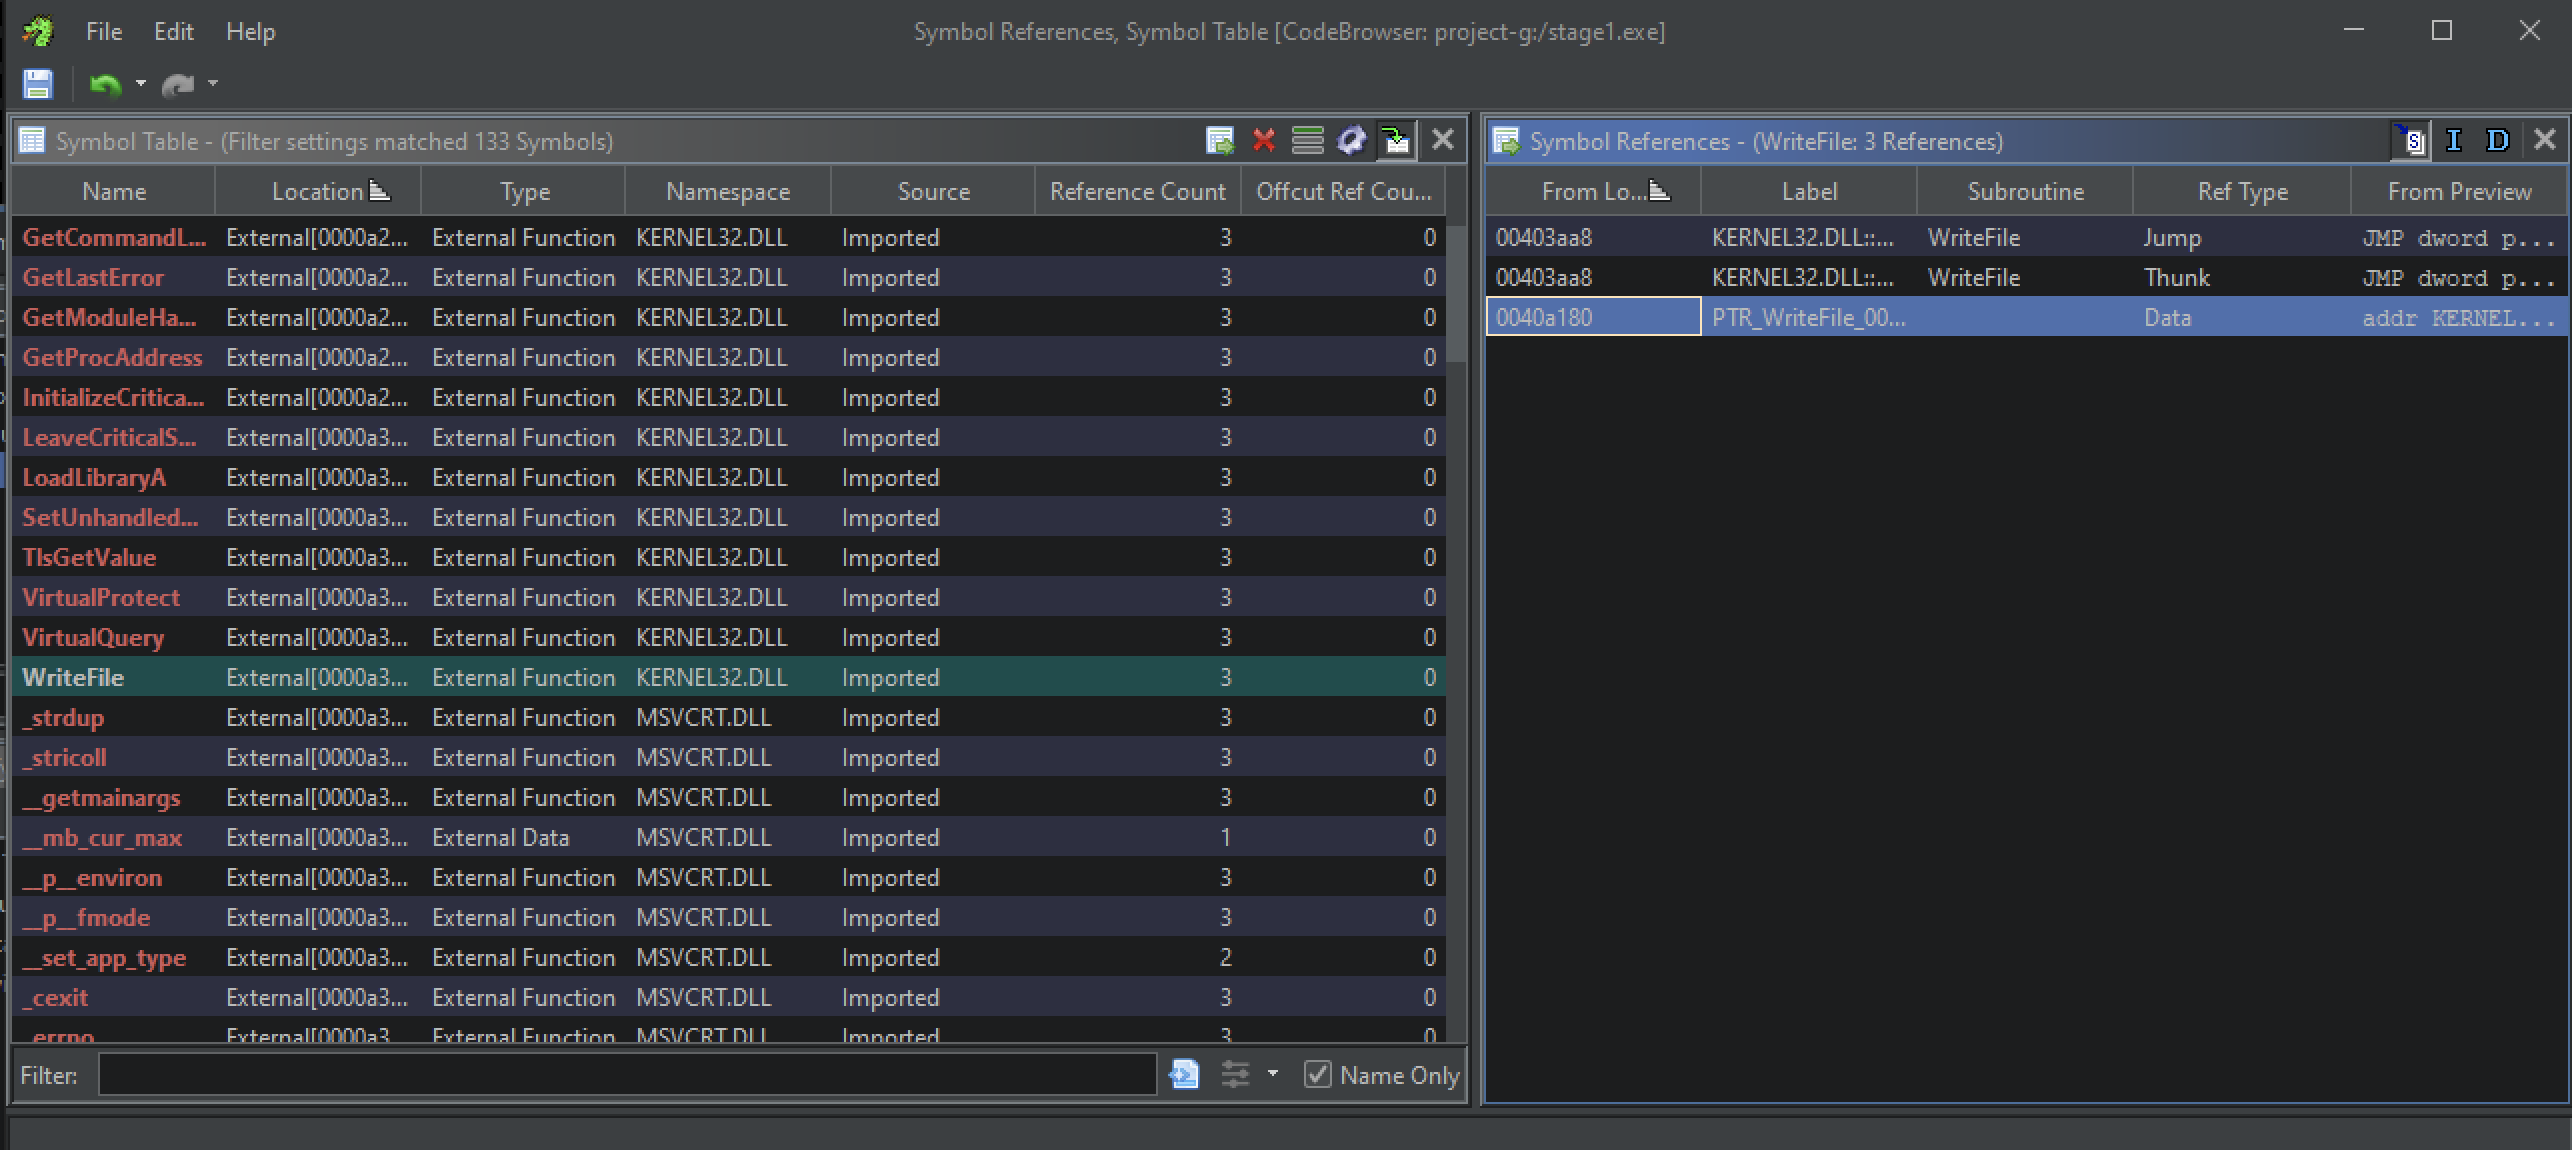Click the D Data references icon
The width and height of the screenshot is (2572, 1150).
tap(2498, 141)
